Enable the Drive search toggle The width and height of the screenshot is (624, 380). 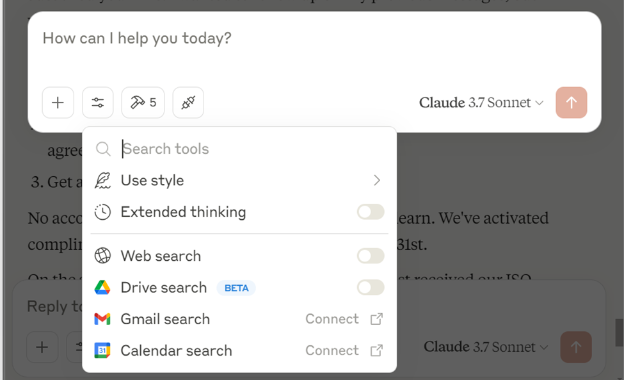click(370, 287)
